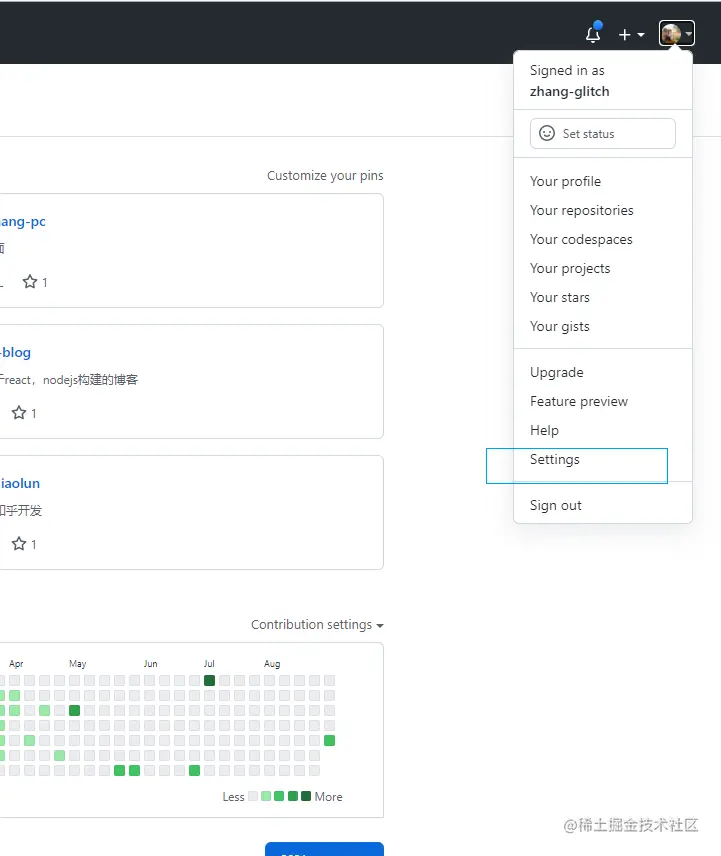Click Customize your pins link

pos(325,176)
